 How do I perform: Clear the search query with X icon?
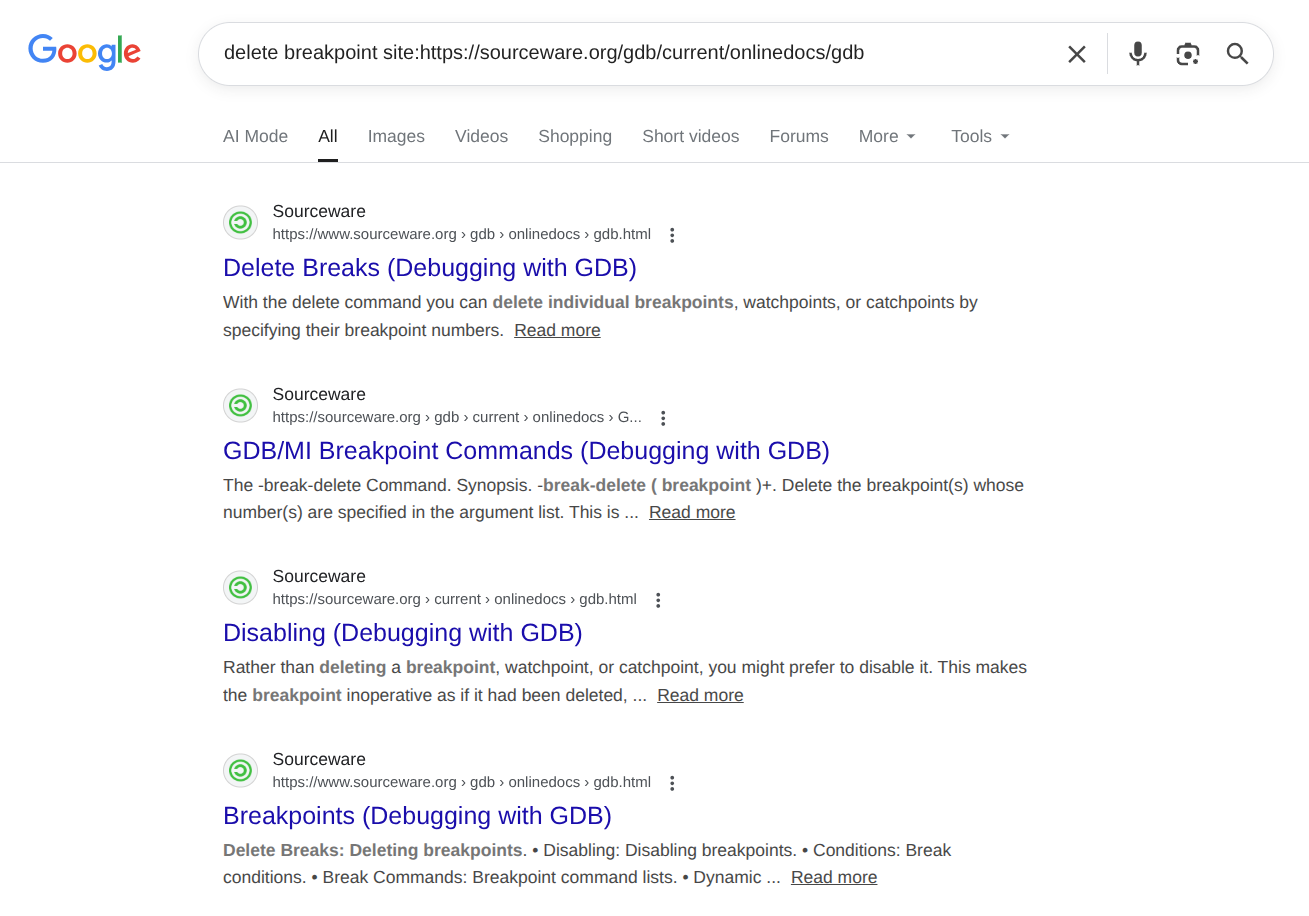coord(1076,54)
